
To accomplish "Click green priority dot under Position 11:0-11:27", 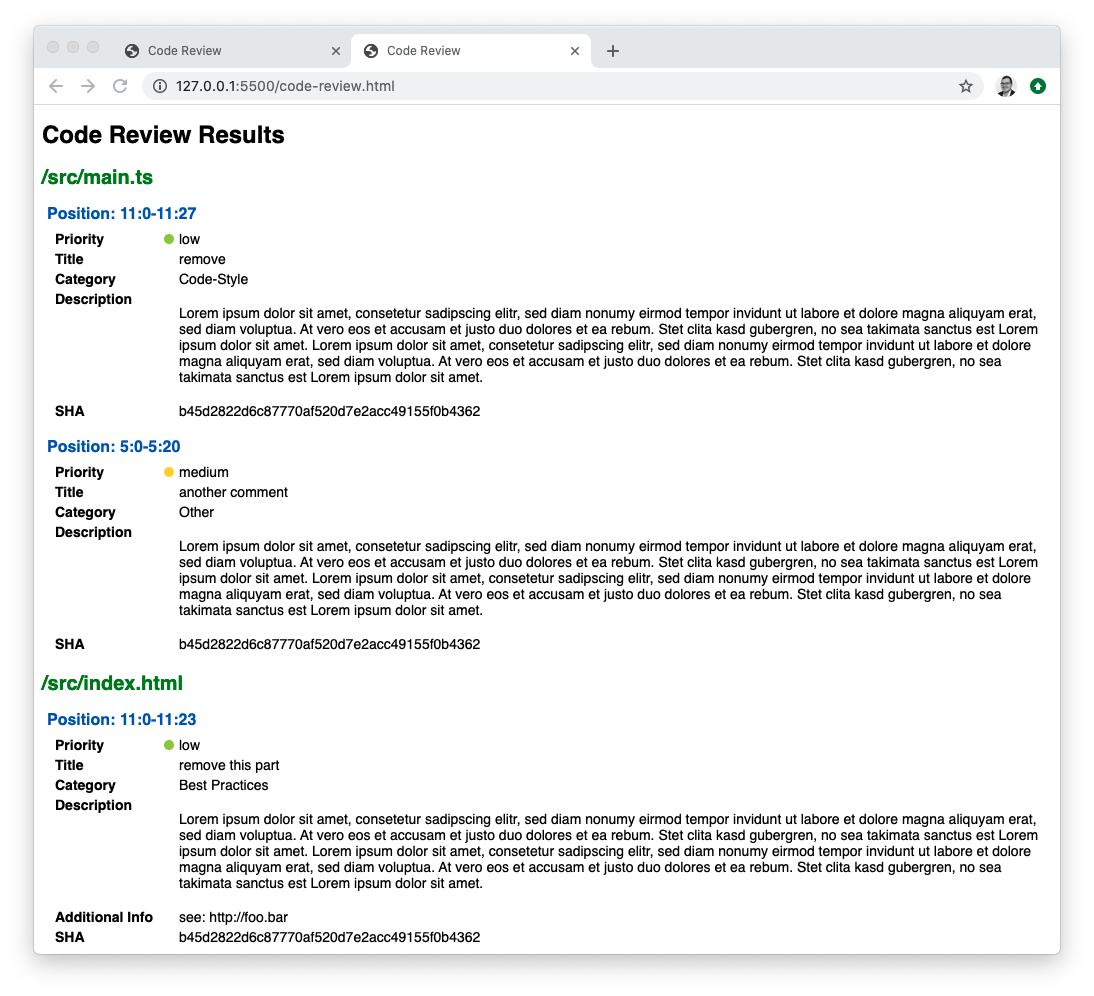I will [169, 239].
